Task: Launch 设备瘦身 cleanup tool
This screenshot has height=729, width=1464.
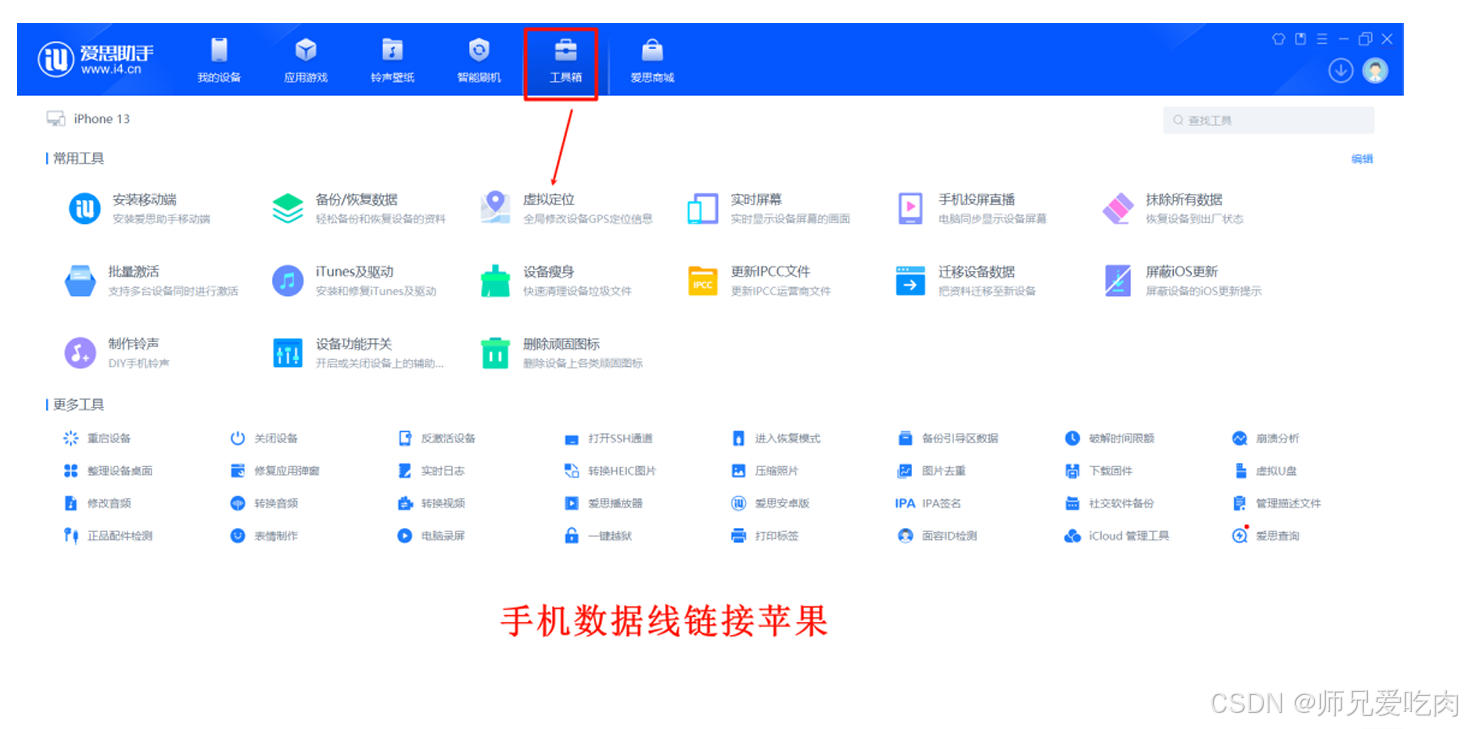Action: (556, 280)
